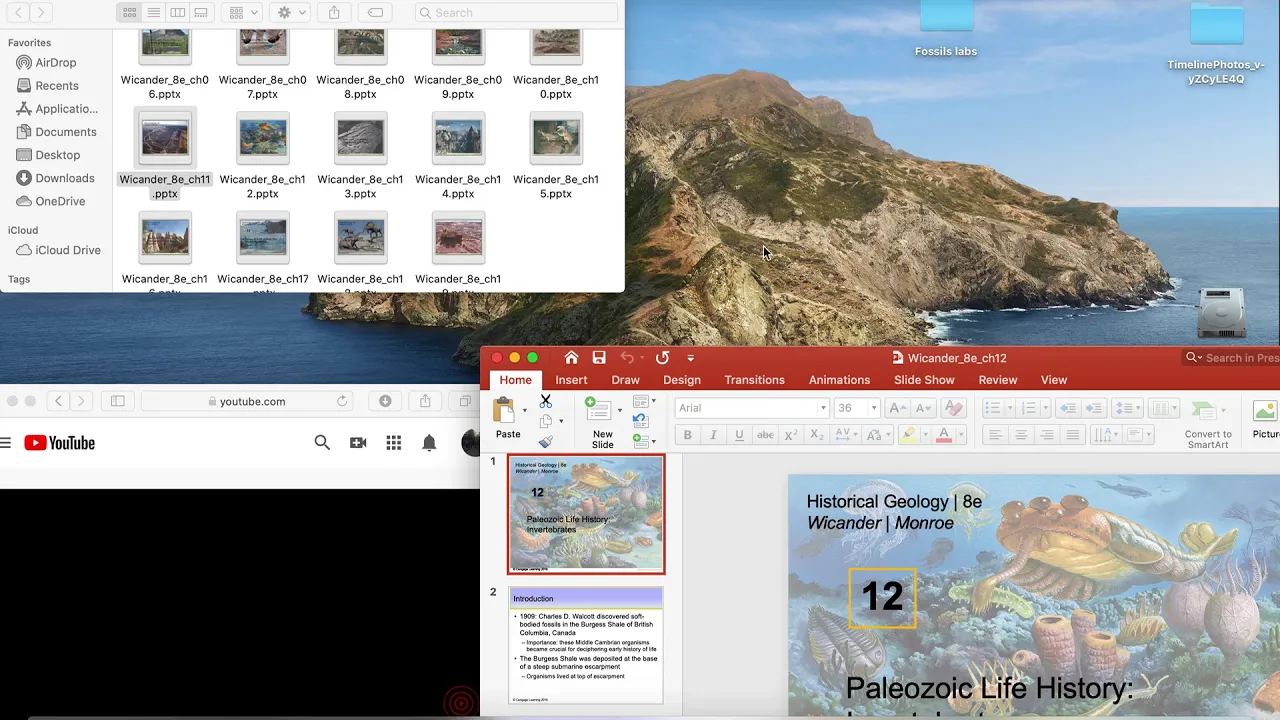Screen dimensions: 1280x720
Task: Click the text highlight color marker
Action: click(x=907, y=435)
